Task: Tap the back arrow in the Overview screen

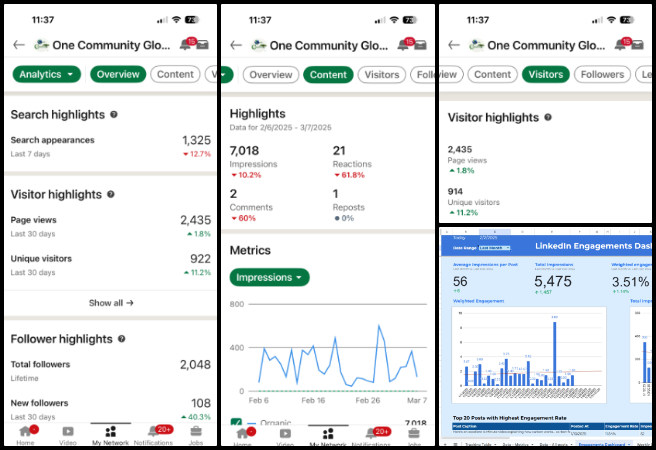Action: point(19,45)
